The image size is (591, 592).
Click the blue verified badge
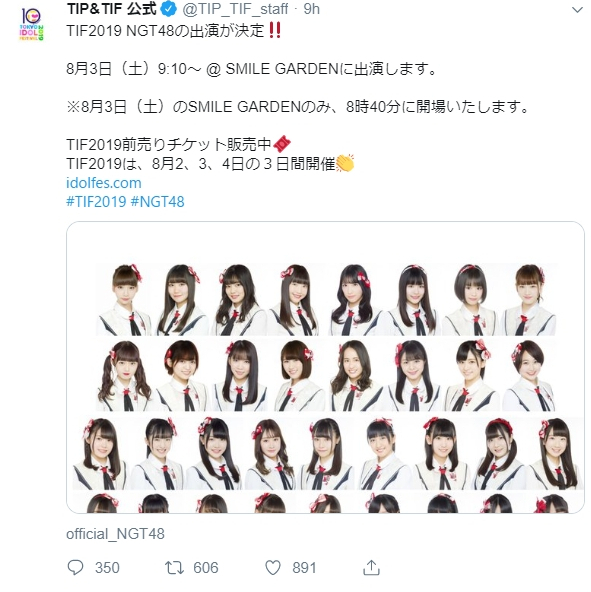169,9
